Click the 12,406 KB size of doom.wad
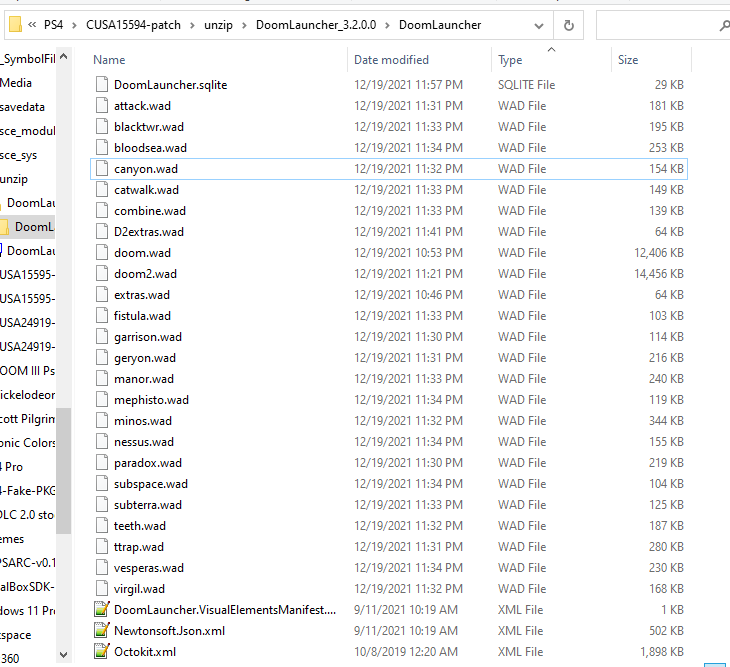Viewport: 730px width, 667px height. (659, 252)
